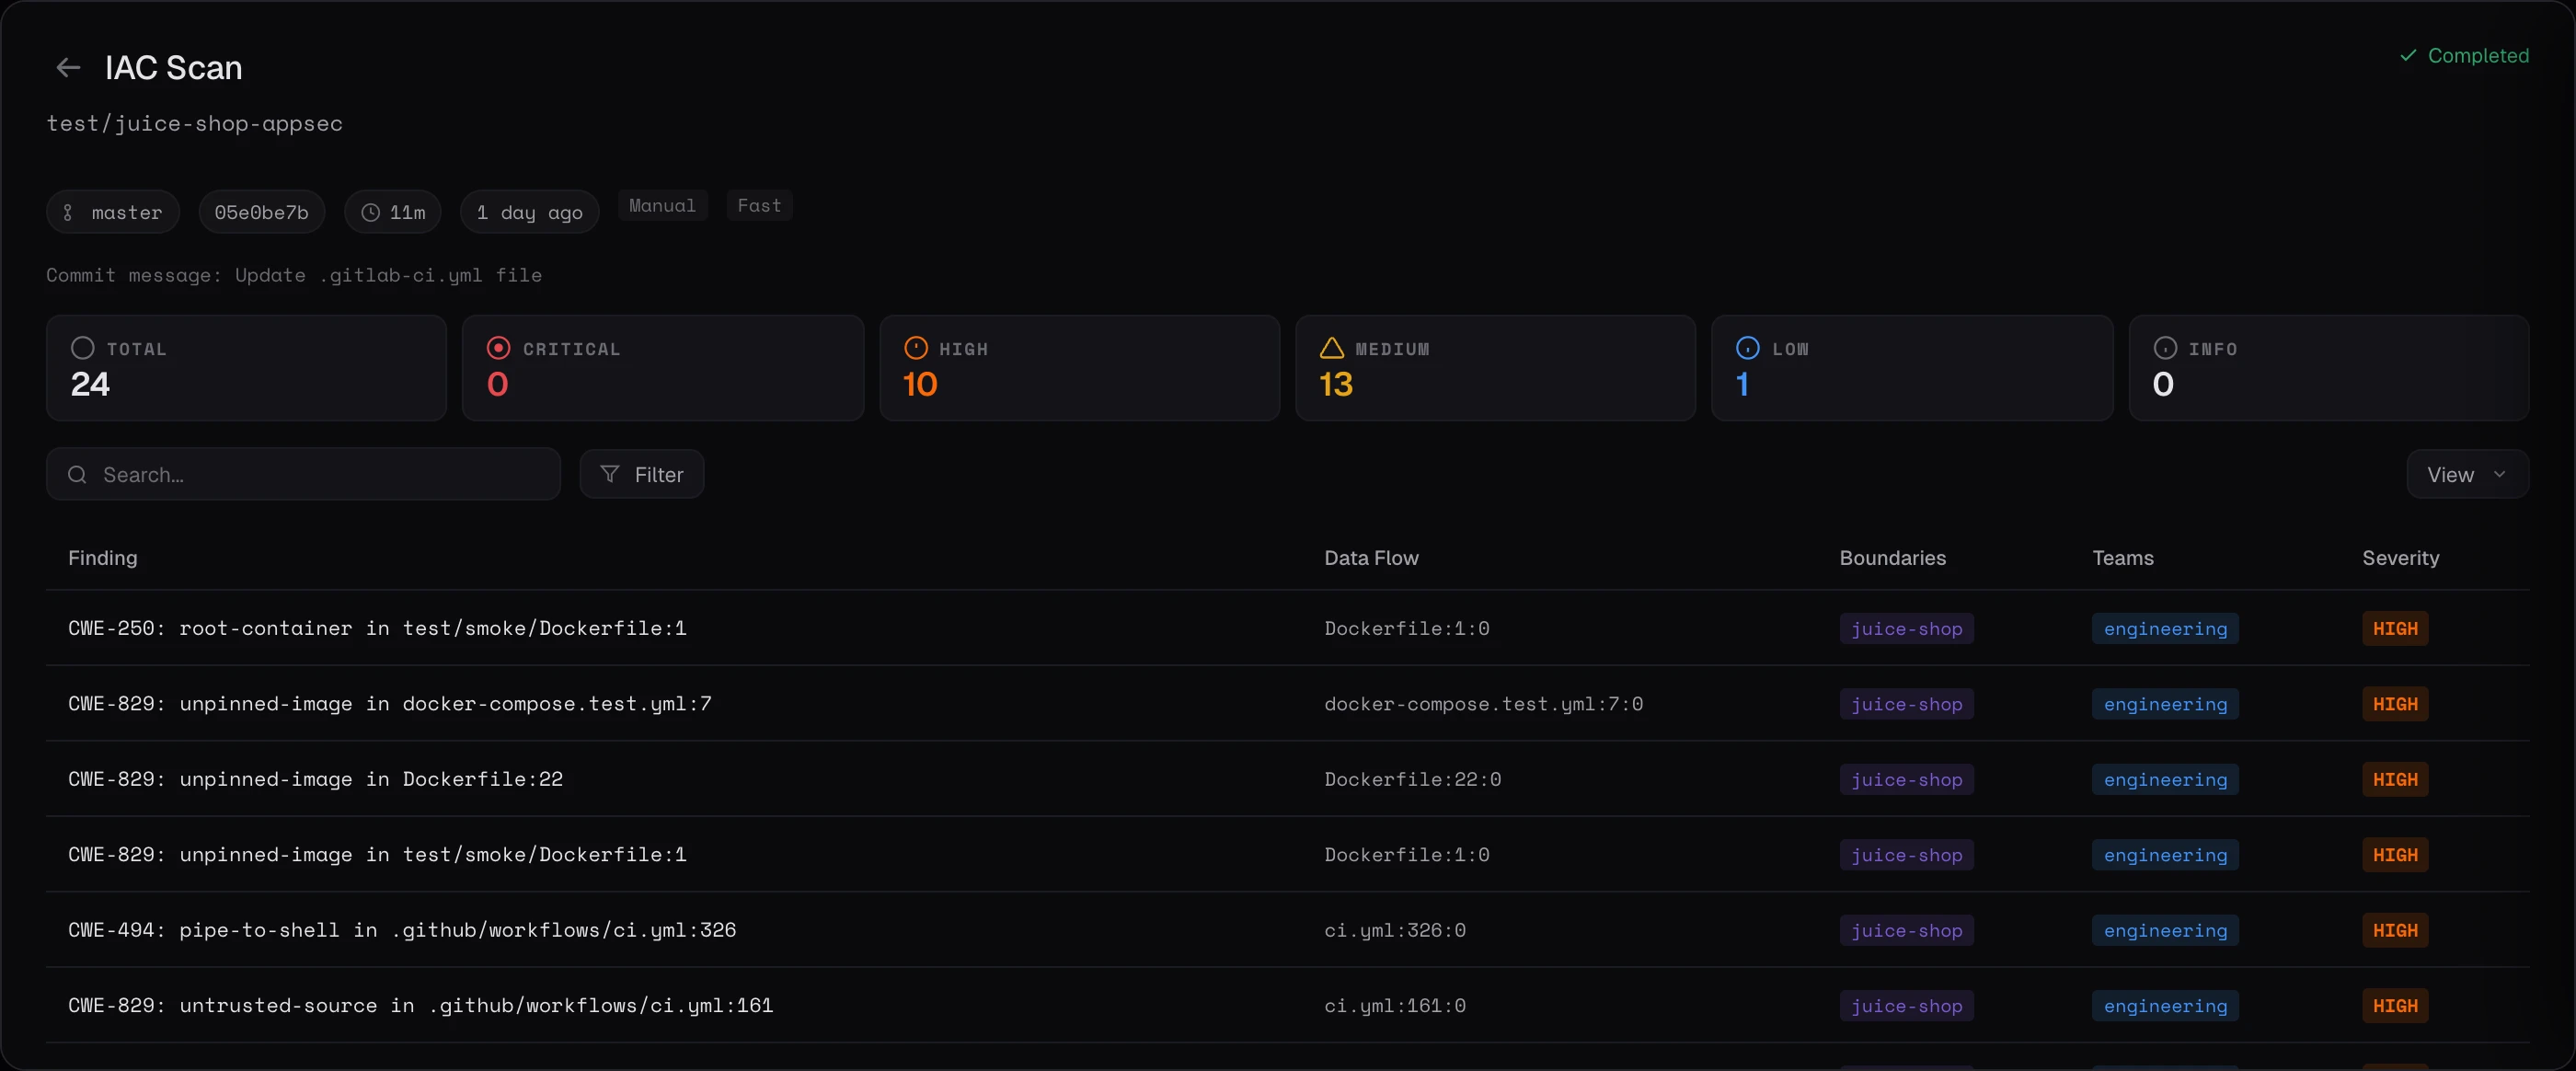The height and width of the screenshot is (1071, 2576).
Task: Click the blue info icon in LOW card
Action: click(x=1748, y=348)
